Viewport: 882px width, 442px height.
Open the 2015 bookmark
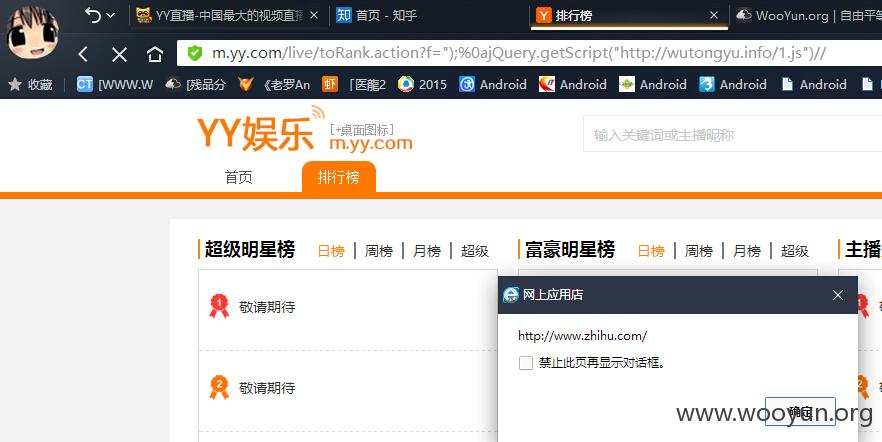coord(422,84)
